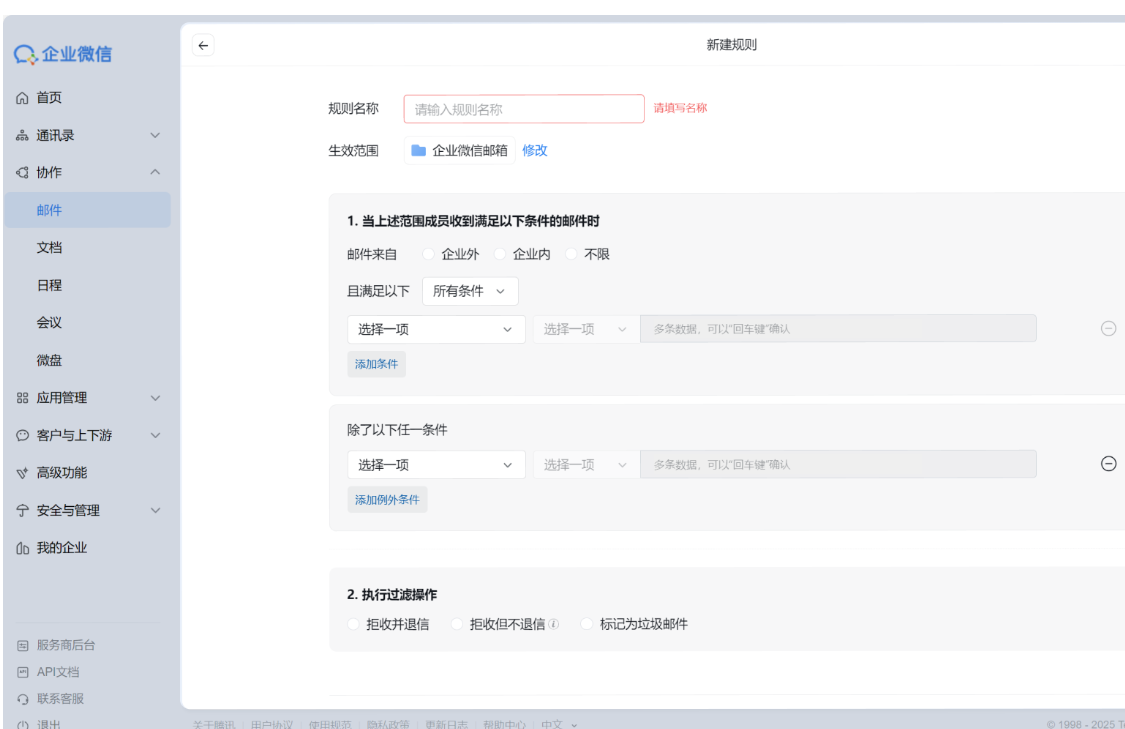The height and width of the screenshot is (729, 1125).
Task: Remove the first condition with the minus icon
Action: point(1108,328)
